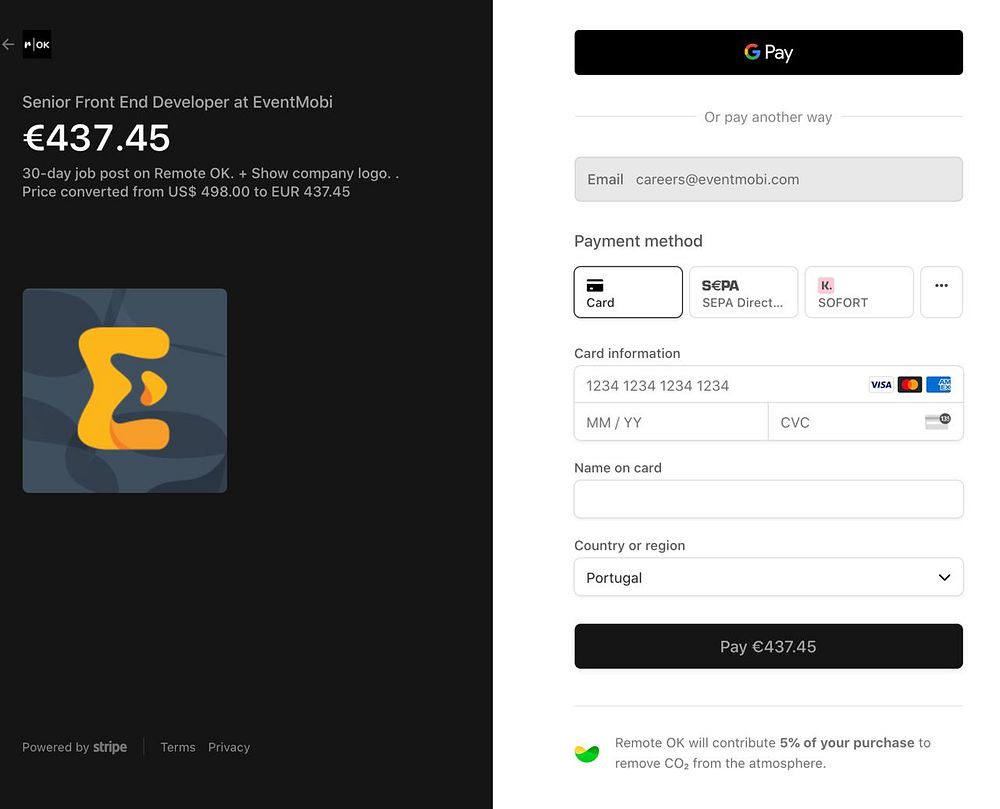Click the Remote OK logo icon
The width and height of the screenshot is (1000, 809).
[x=37, y=44]
